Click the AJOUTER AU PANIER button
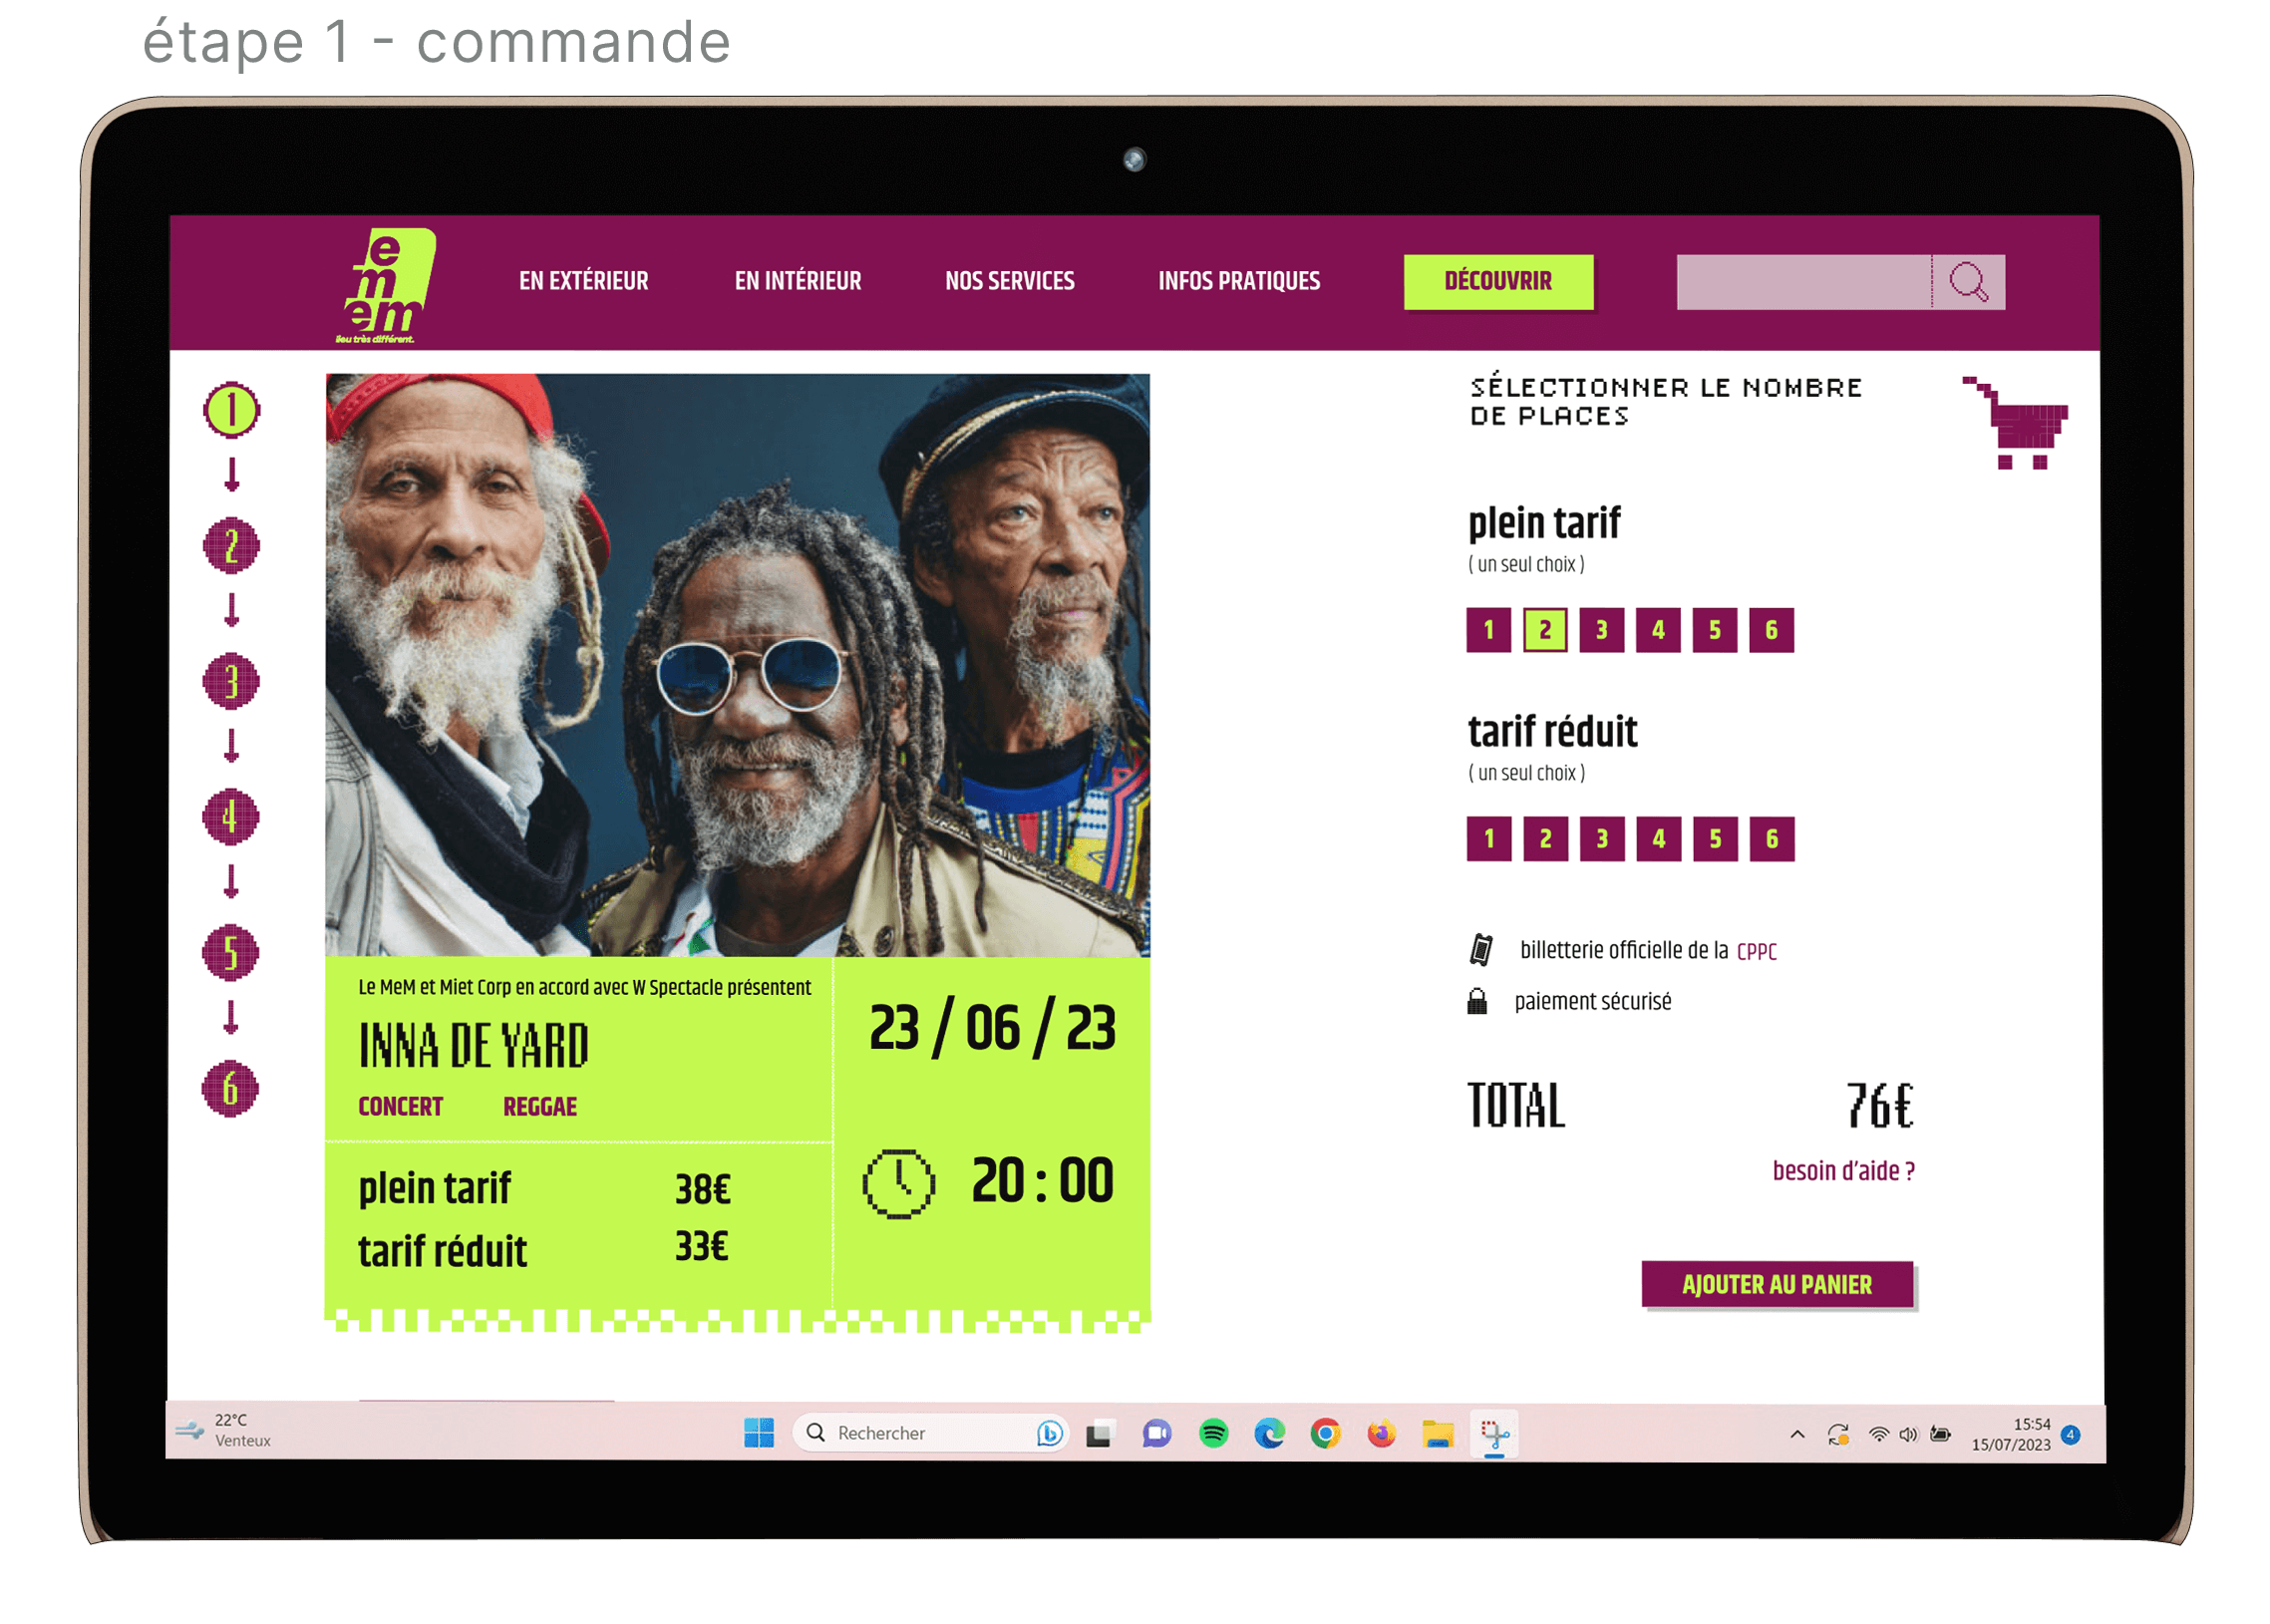The image size is (2270, 1624). pos(1776,1284)
